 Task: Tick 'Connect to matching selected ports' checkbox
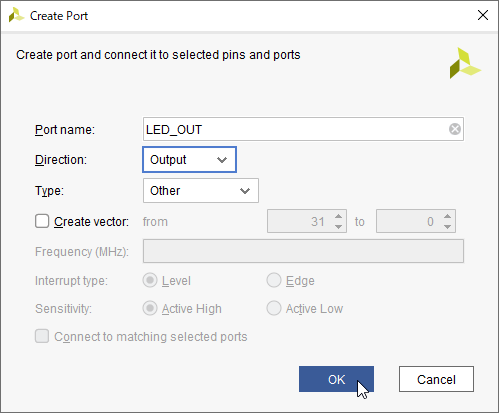click(42, 336)
